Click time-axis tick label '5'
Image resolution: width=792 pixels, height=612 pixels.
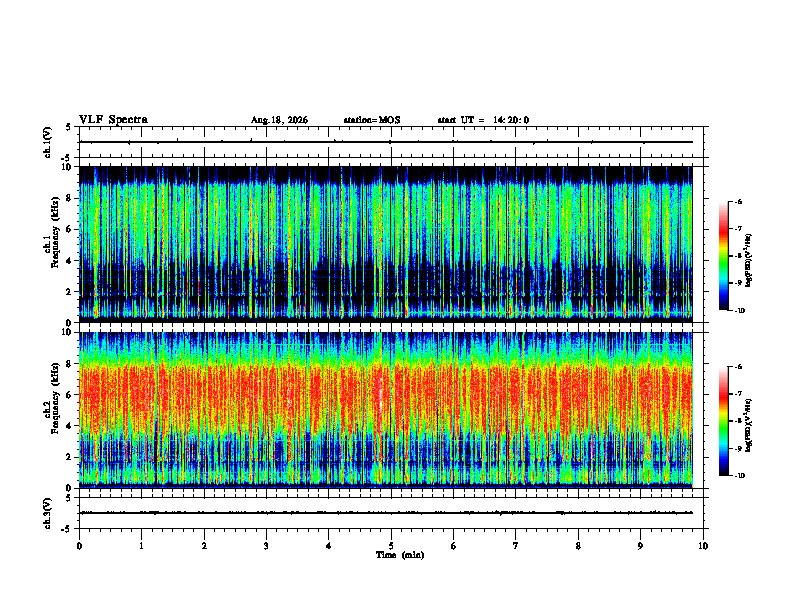pyautogui.click(x=391, y=546)
